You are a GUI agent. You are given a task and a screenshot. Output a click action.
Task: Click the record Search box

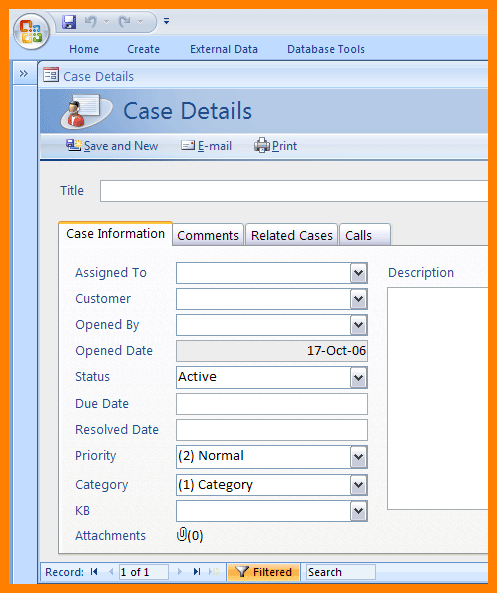tap(341, 572)
